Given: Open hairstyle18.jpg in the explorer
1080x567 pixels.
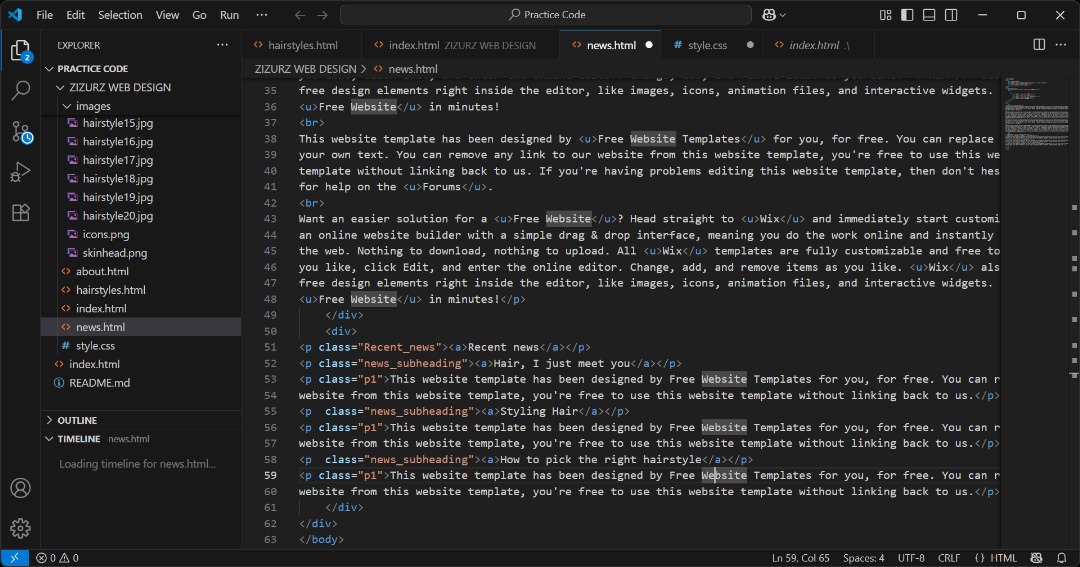Looking at the screenshot, I should coord(118,179).
